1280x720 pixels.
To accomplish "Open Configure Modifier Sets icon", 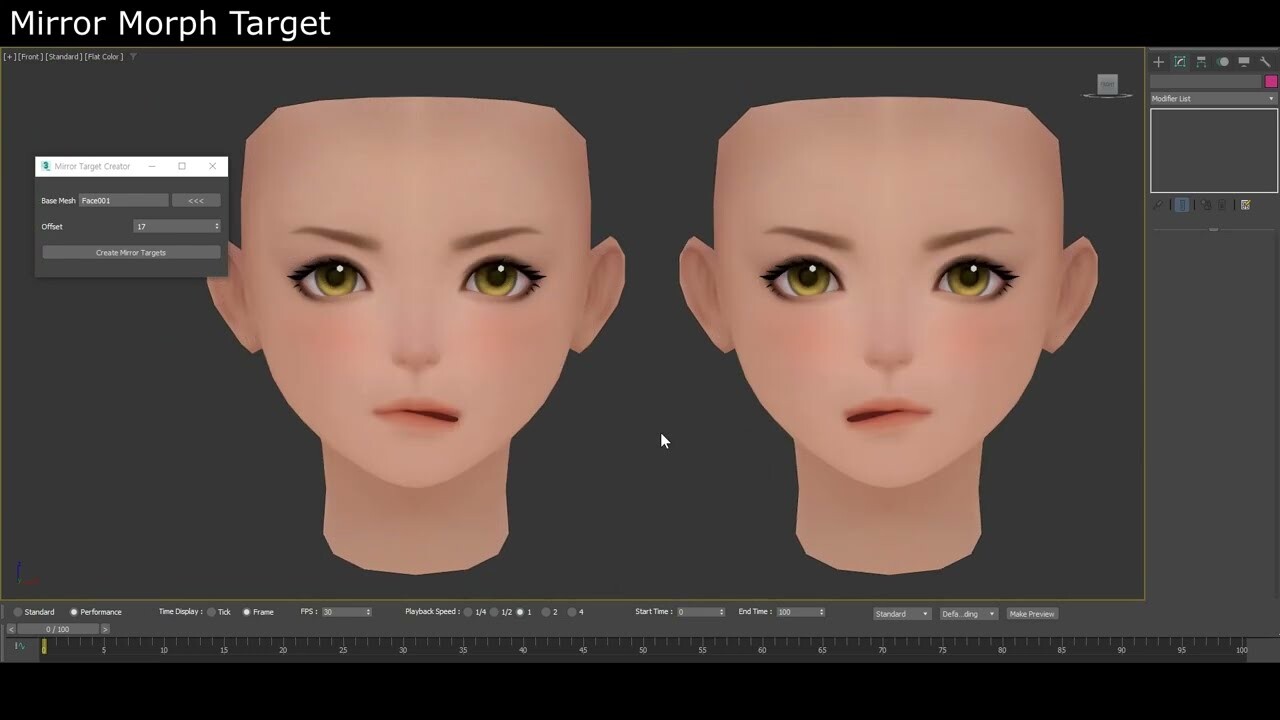I will pyautogui.click(x=1246, y=205).
